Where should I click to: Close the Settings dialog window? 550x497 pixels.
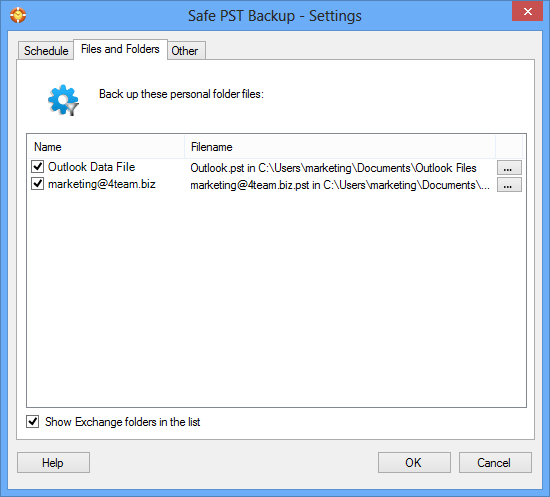click(x=527, y=12)
